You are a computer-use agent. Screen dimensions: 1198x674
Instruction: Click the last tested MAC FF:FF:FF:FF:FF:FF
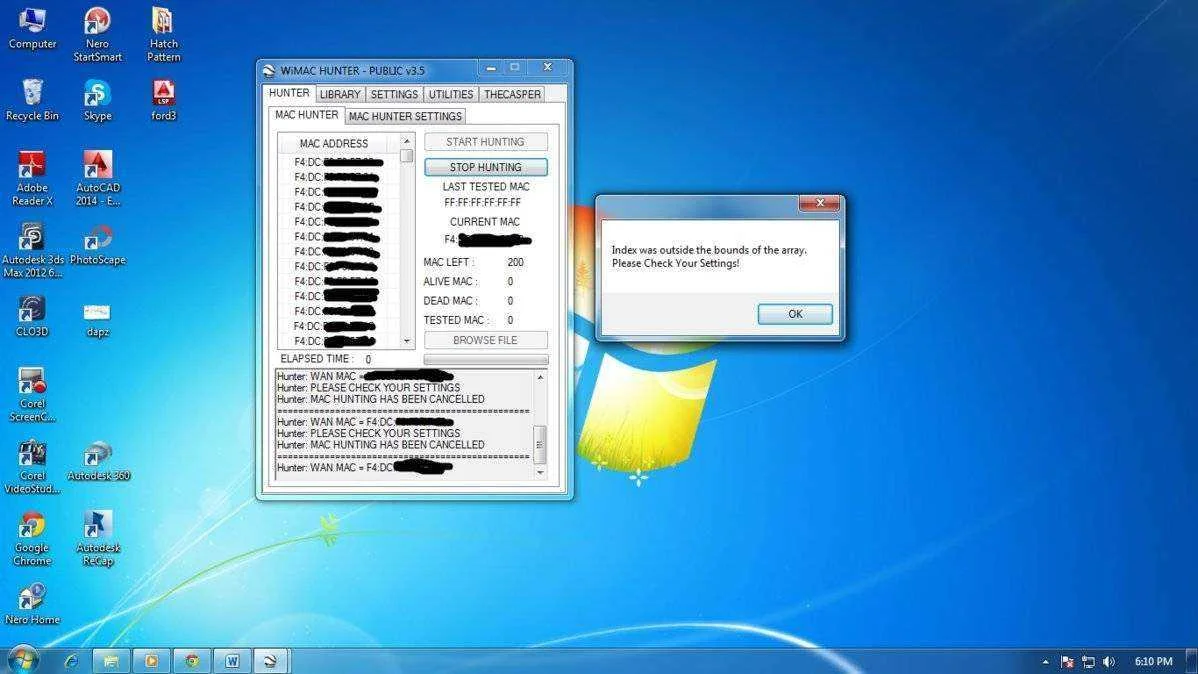click(482, 203)
